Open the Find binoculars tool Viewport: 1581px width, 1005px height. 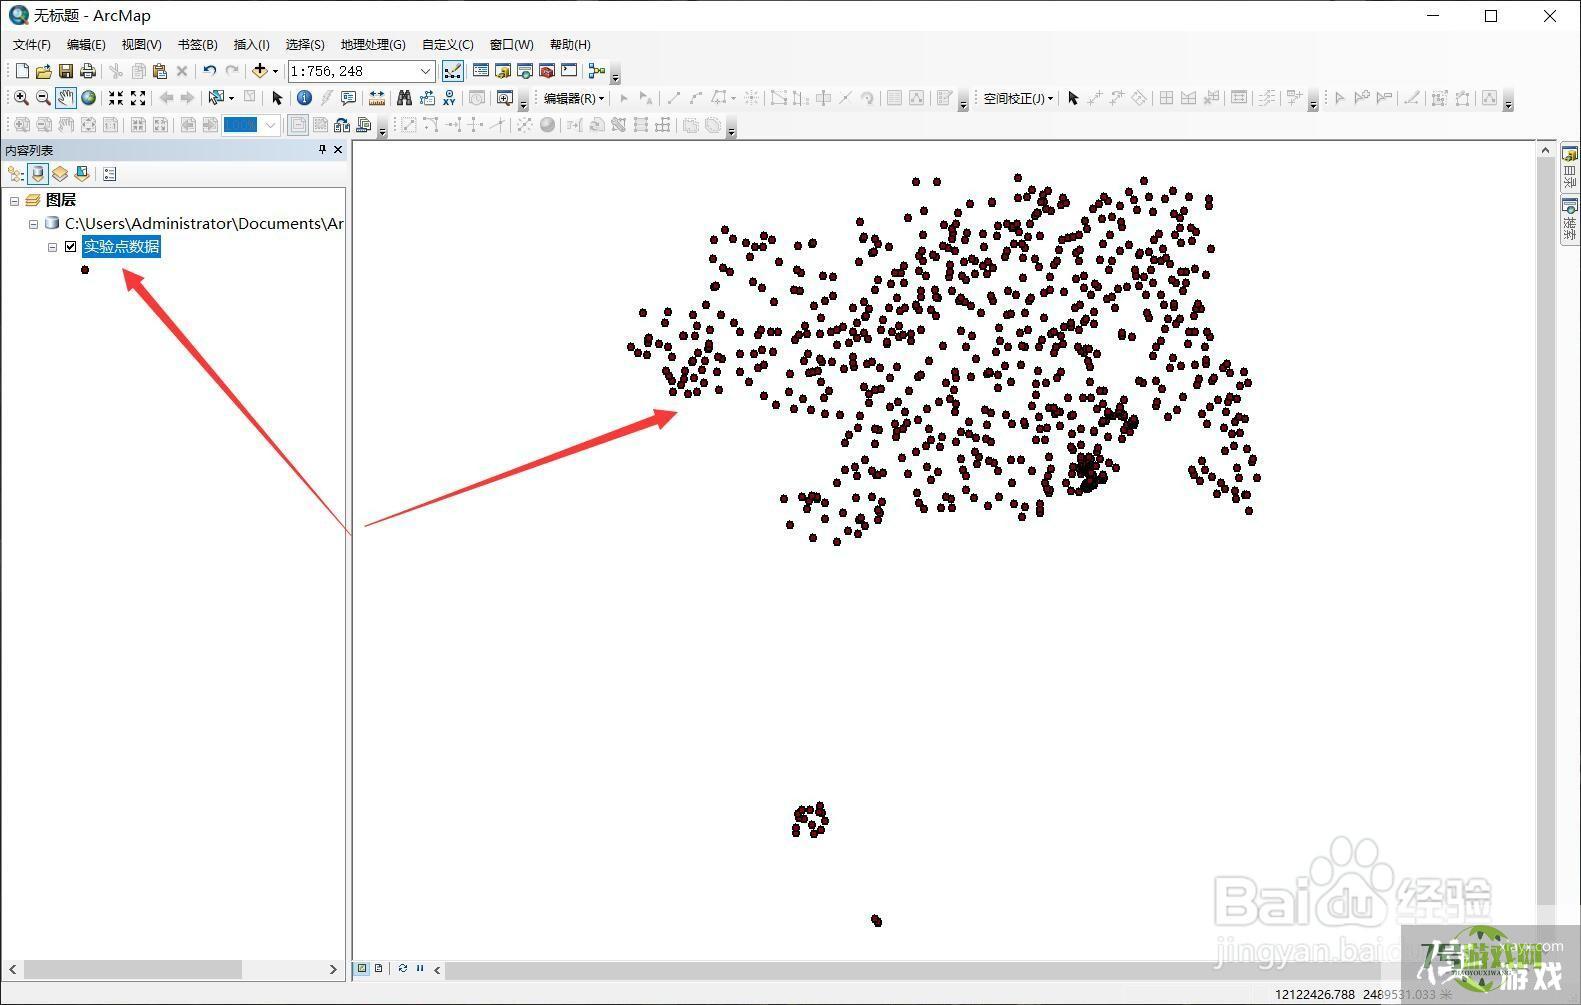pyautogui.click(x=404, y=98)
